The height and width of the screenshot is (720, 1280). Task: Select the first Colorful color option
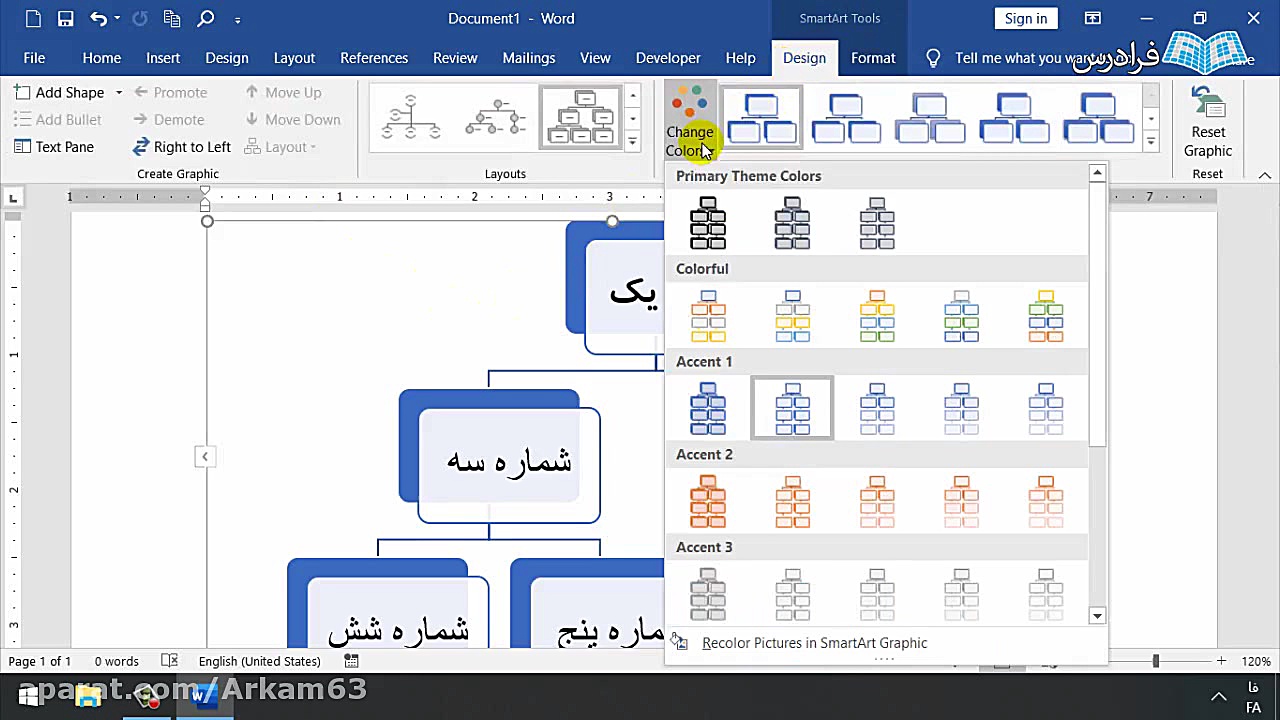tap(708, 316)
